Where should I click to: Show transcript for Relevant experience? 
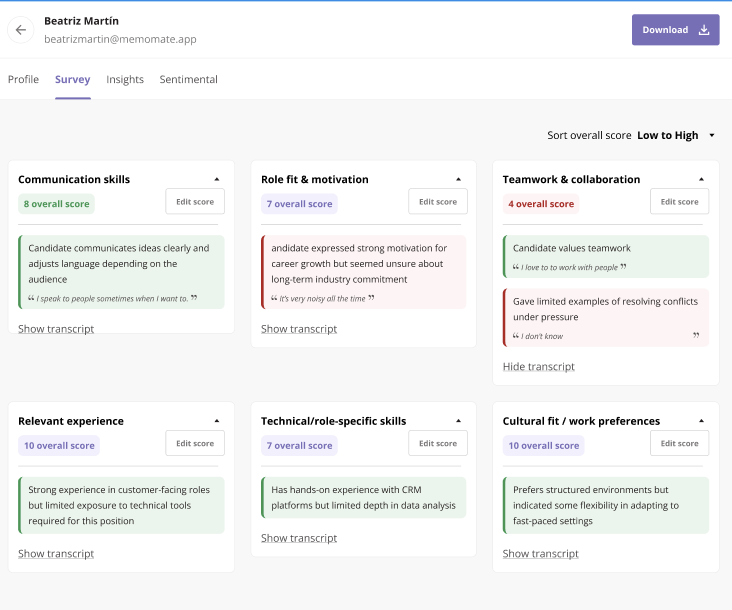(56, 554)
